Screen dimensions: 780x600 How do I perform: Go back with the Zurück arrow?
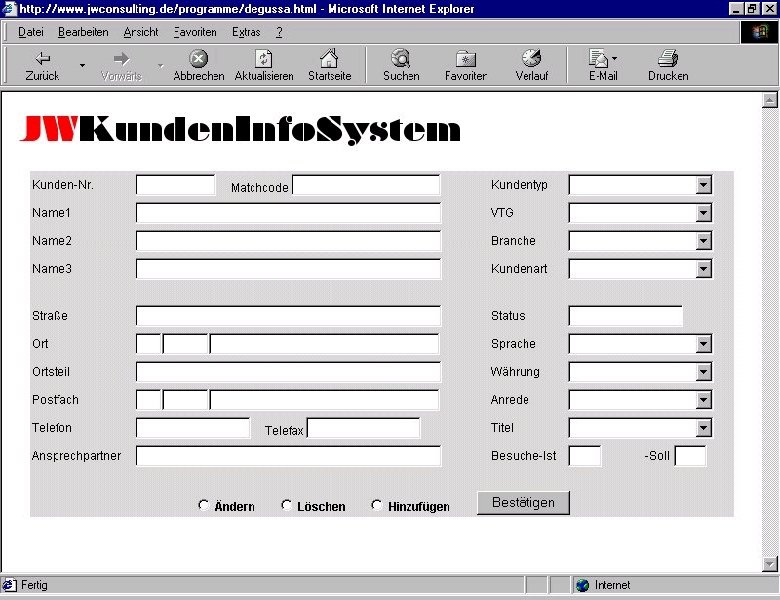pyautogui.click(x=42, y=59)
